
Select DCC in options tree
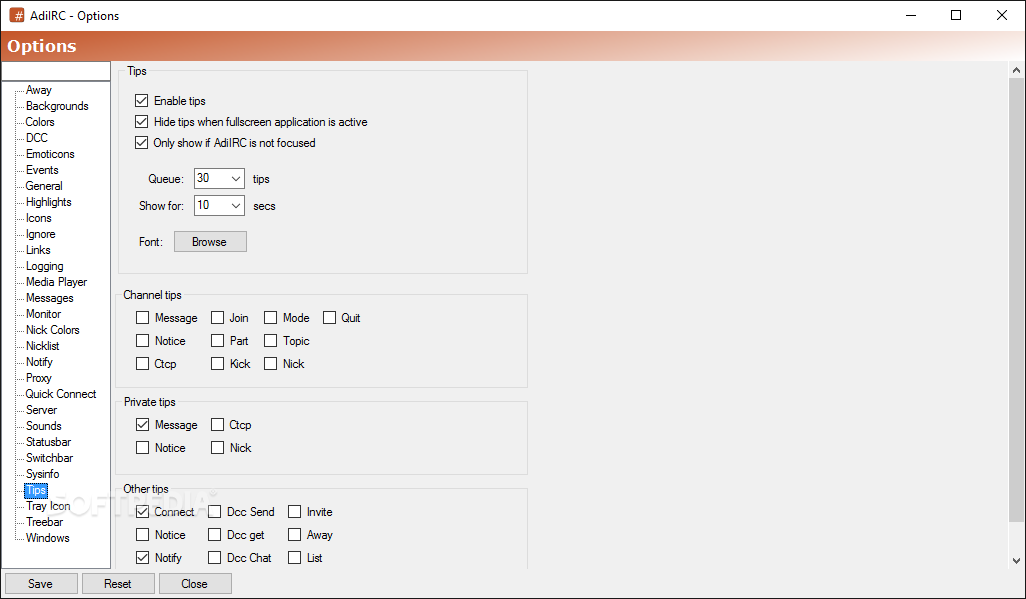coord(37,138)
